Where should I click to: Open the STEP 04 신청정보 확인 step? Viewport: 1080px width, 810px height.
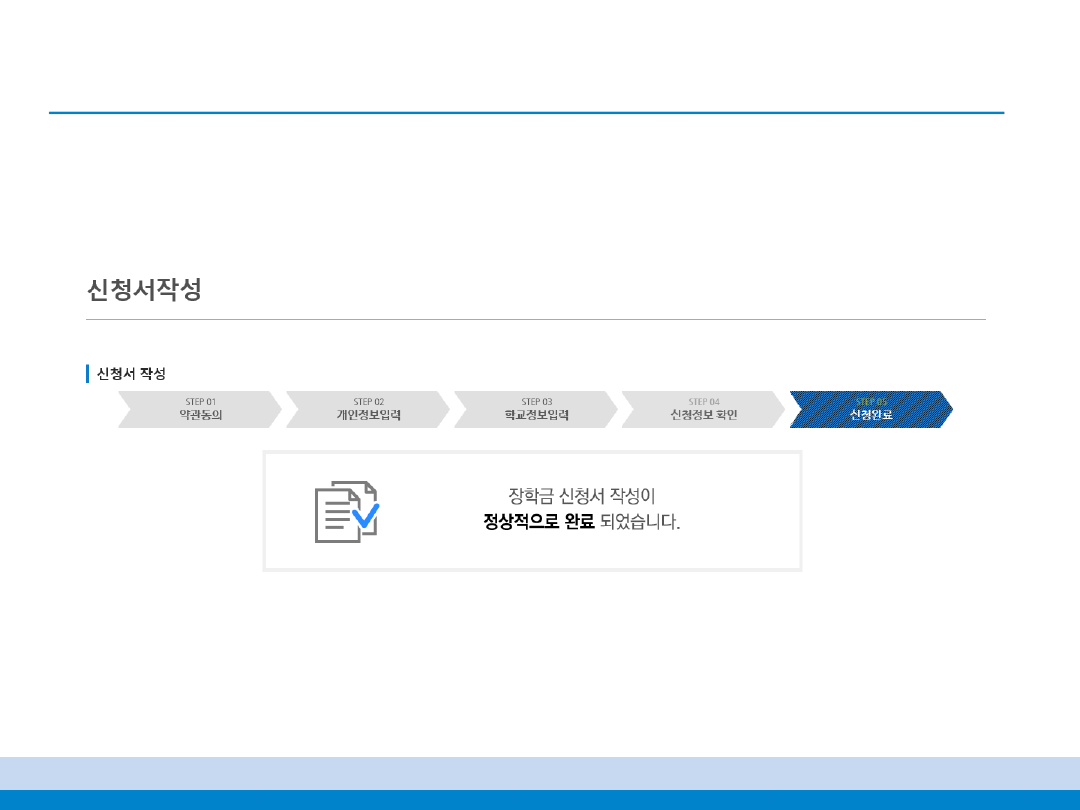pos(704,410)
